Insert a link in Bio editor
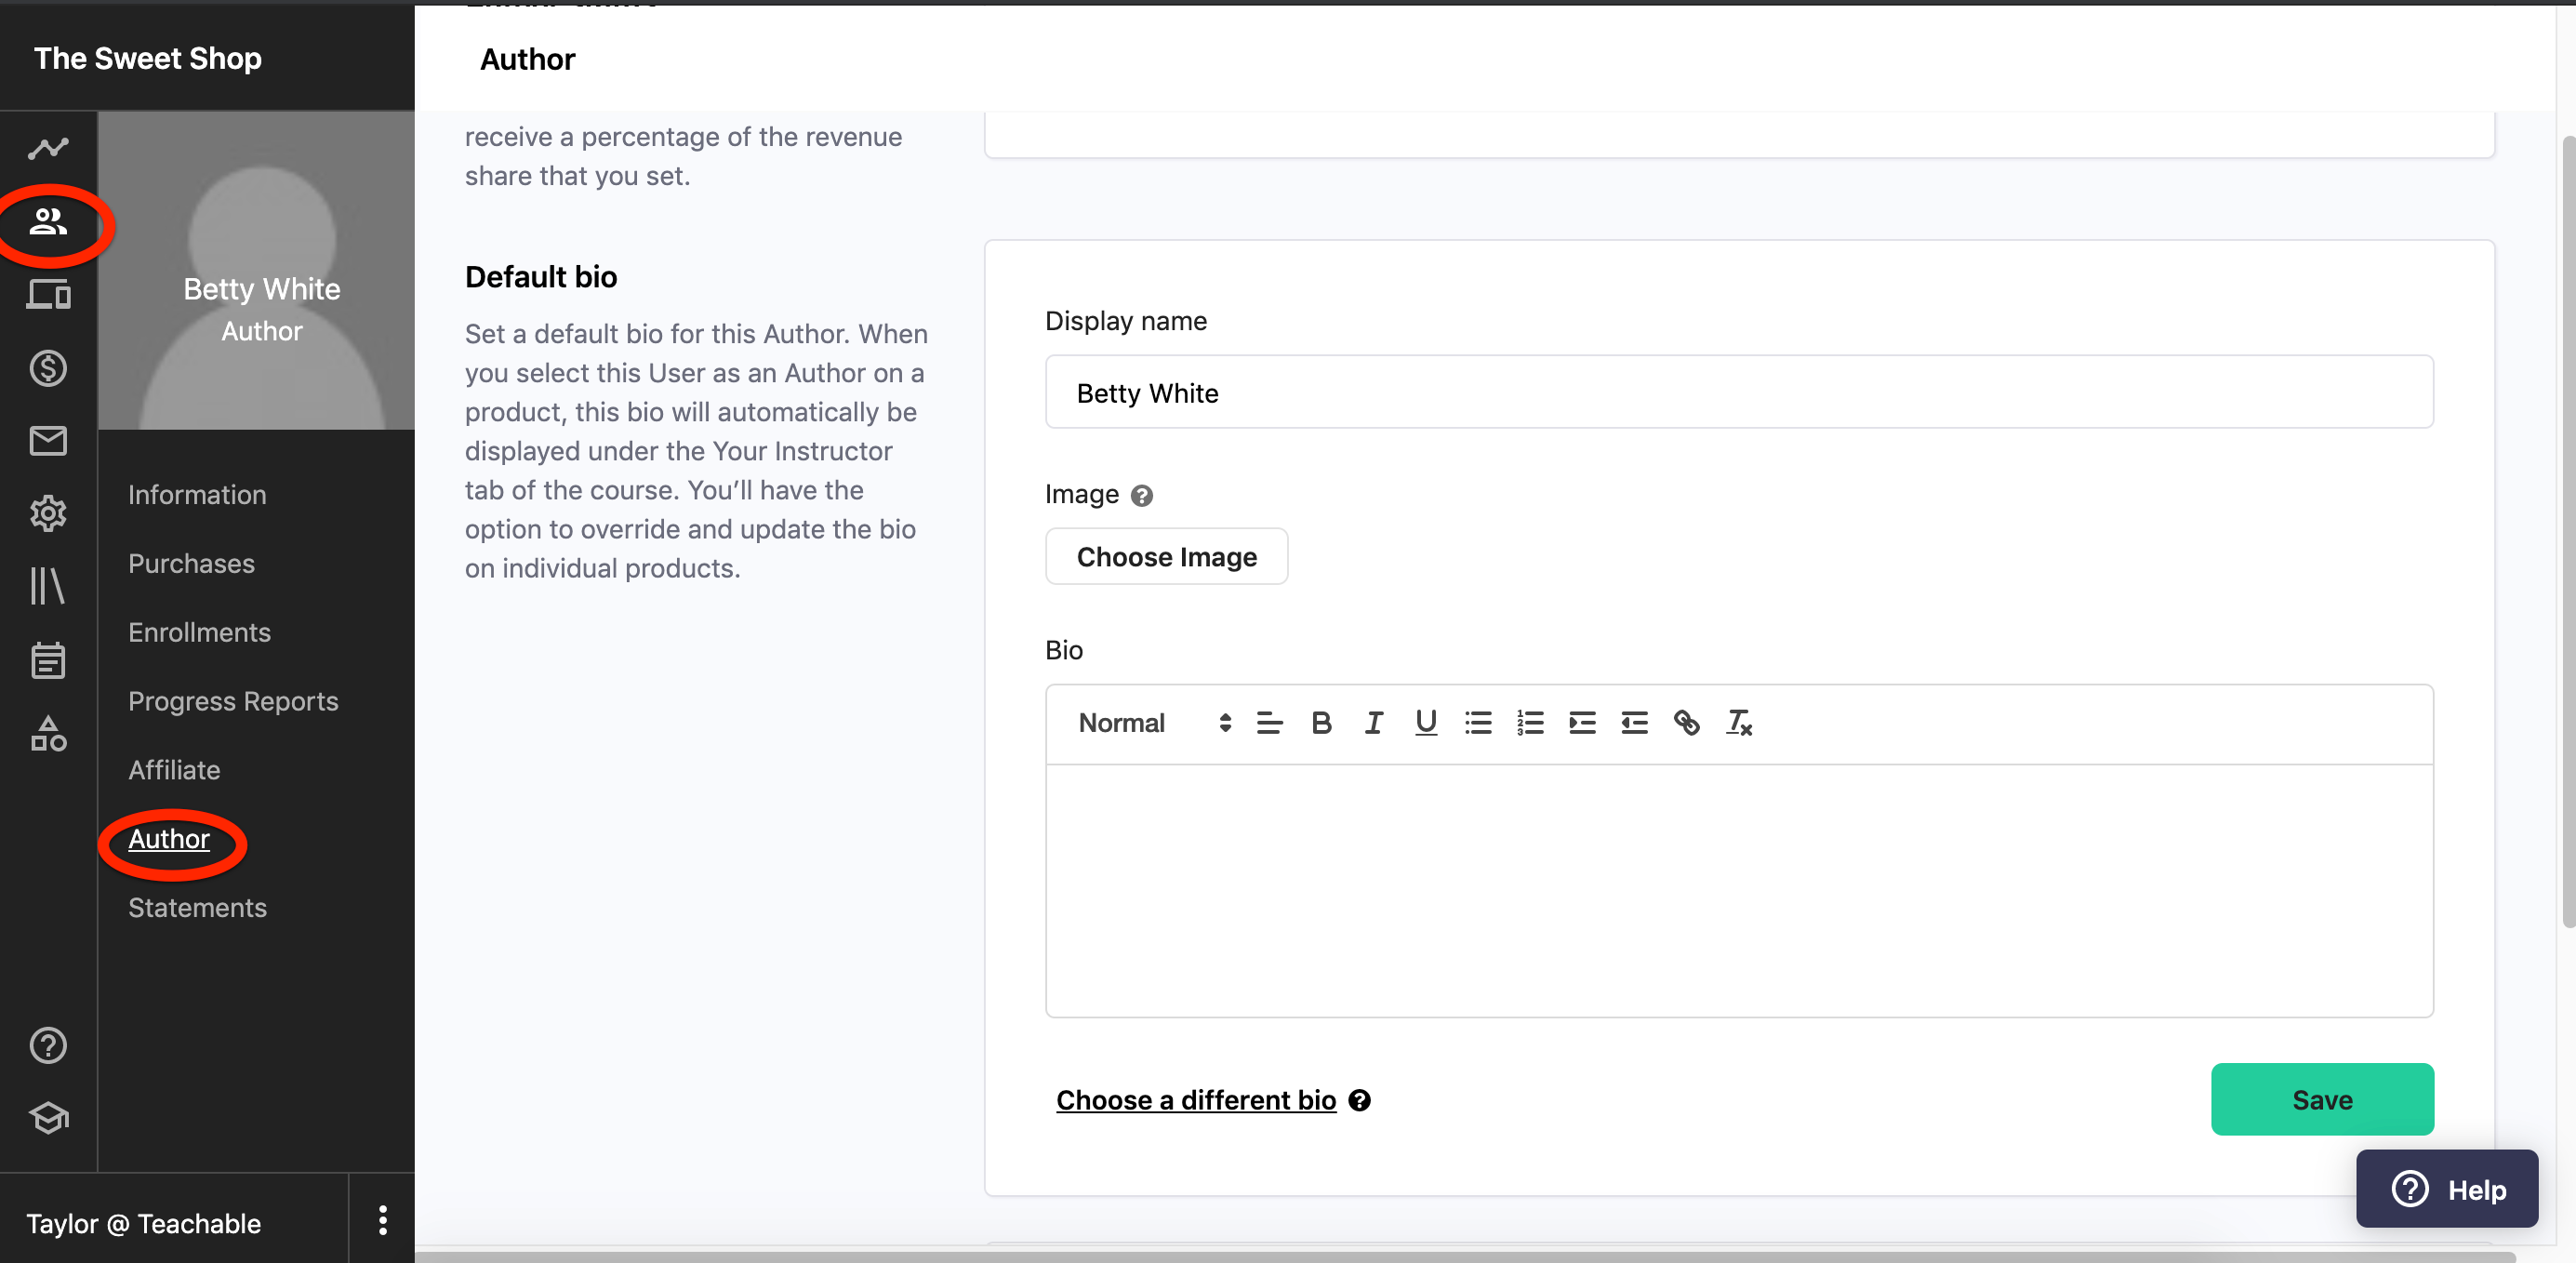 [x=1687, y=723]
